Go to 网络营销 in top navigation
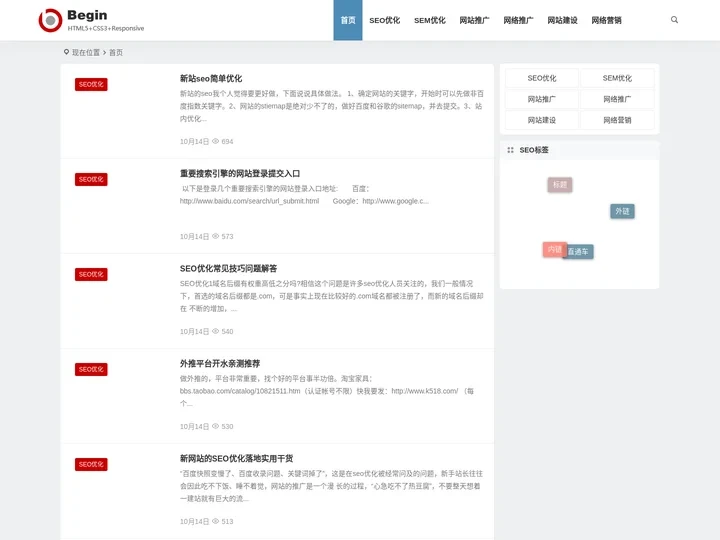The width and height of the screenshot is (720, 540). tap(606, 20)
